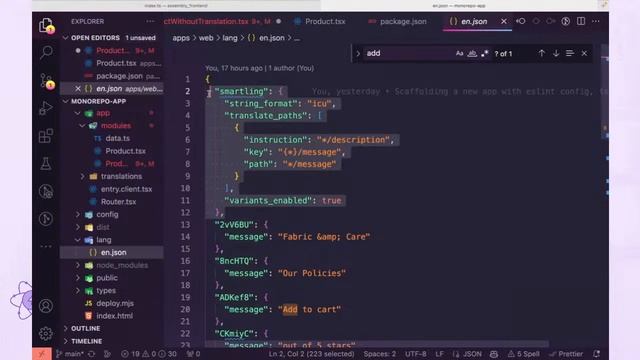Open errors and warnings in status bar
The image size is (640, 360).
point(149,354)
